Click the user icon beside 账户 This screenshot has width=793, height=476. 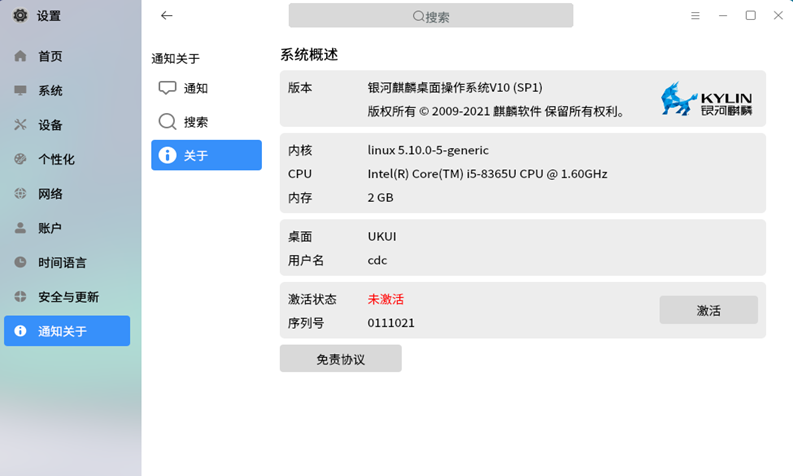pos(20,228)
